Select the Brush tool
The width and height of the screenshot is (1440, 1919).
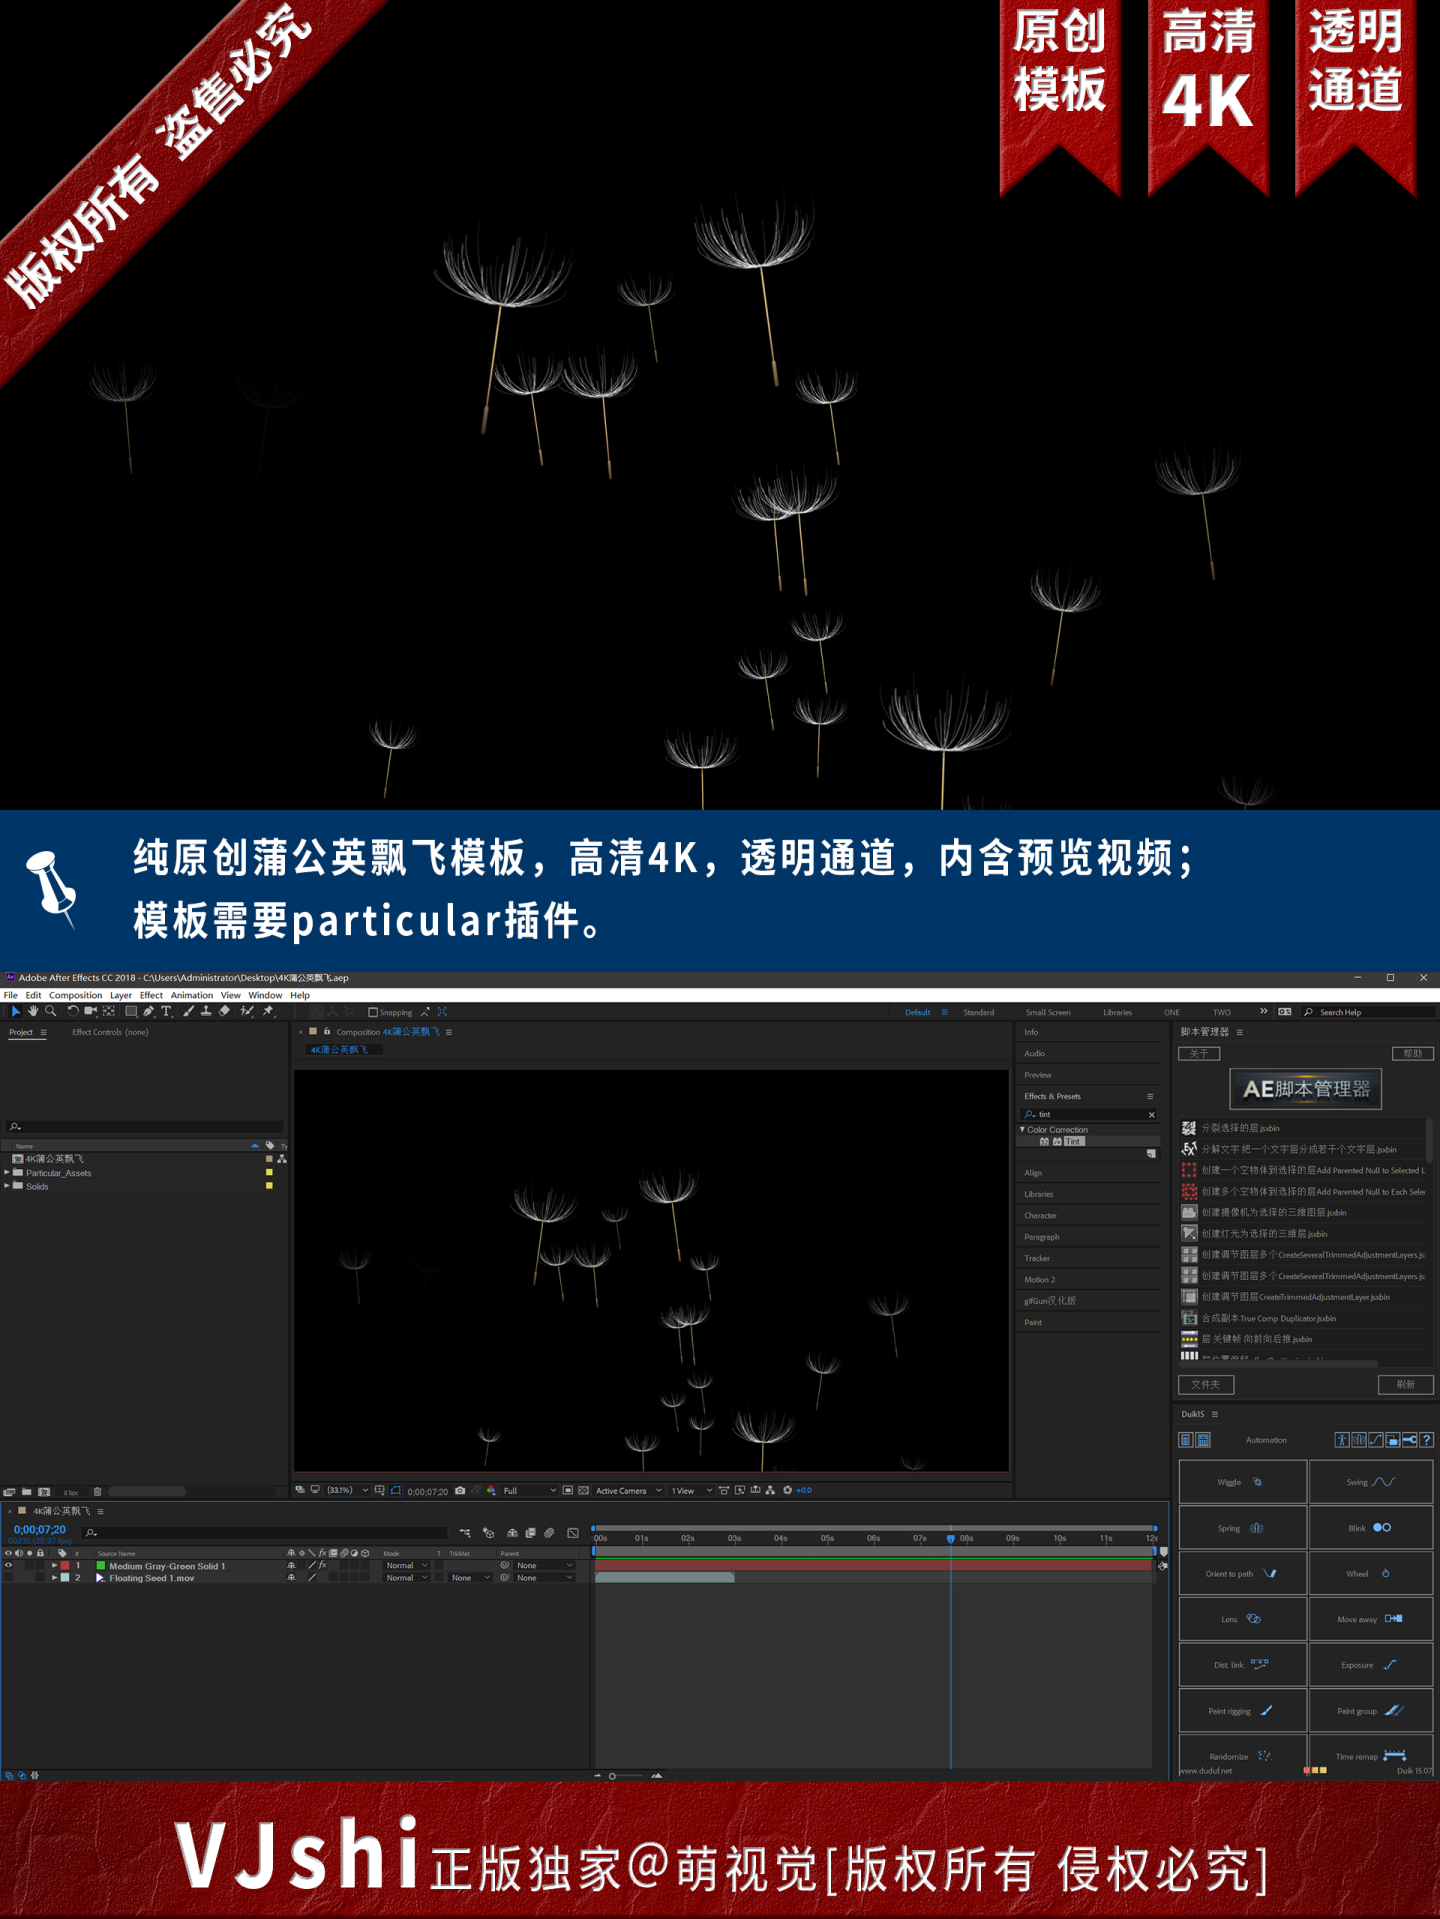click(189, 1011)
